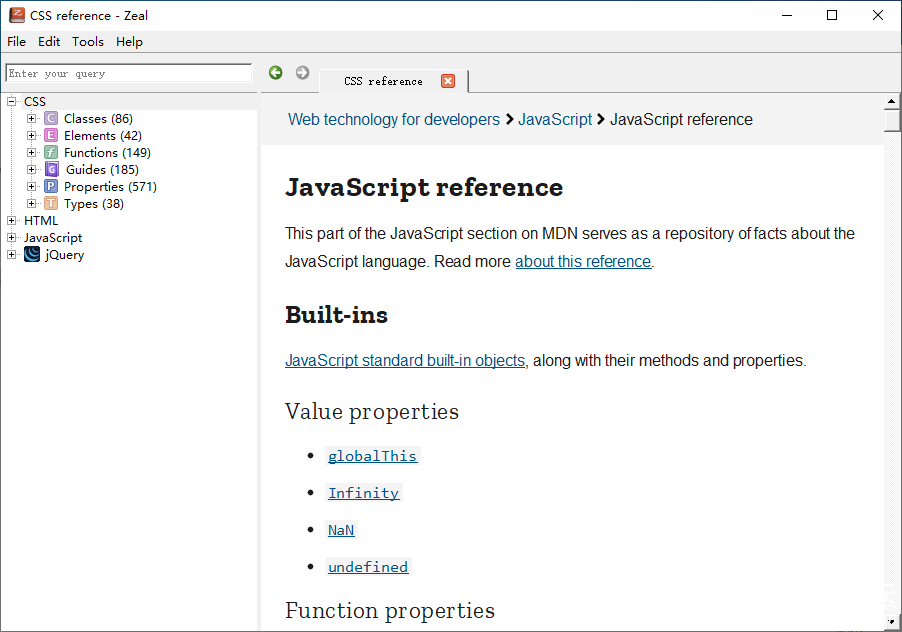Image resolution: width=902 pixels, height=632 pixels.
Task: Open the File menu
Action: [x=16, y=41]
